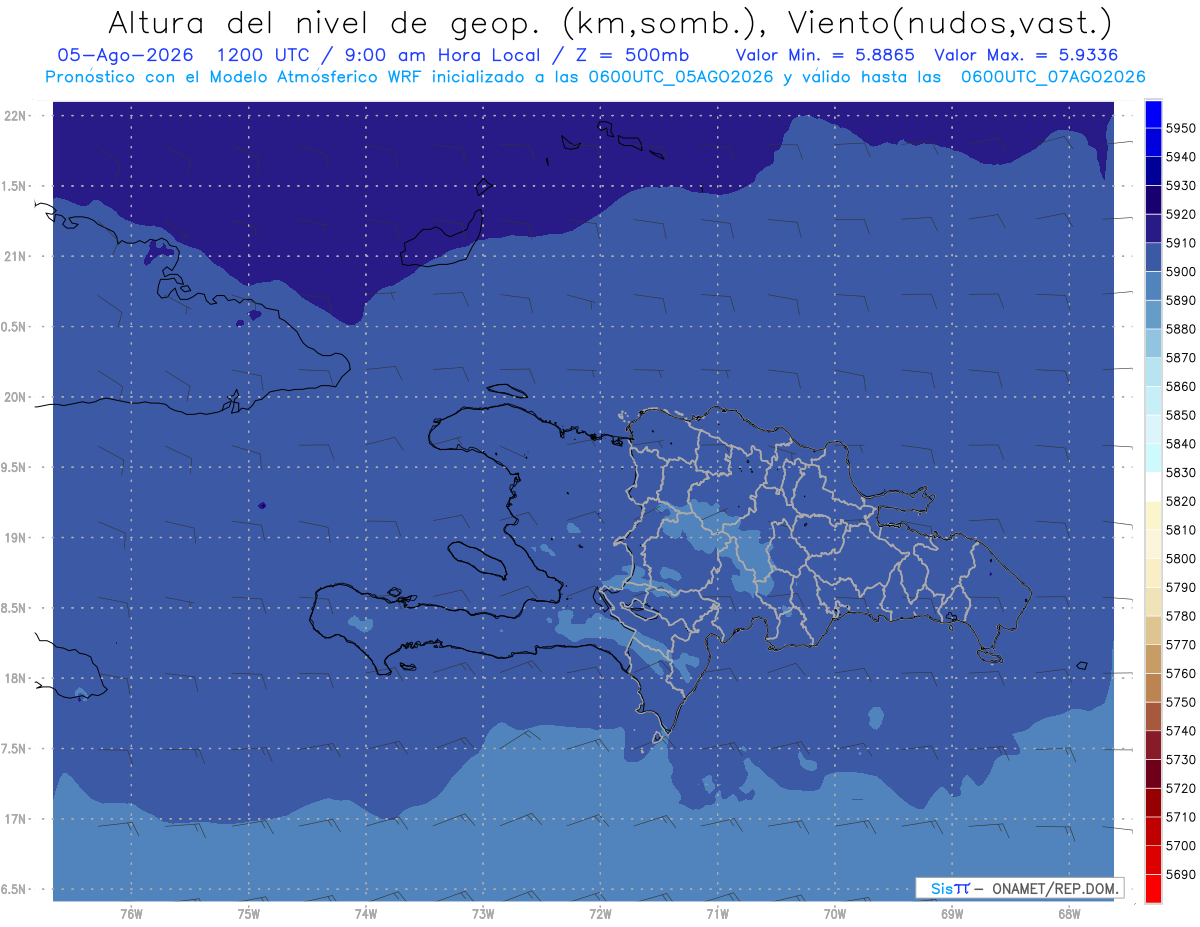
Task: Click the '70W' longitude axis label
Action: [835, 914]
